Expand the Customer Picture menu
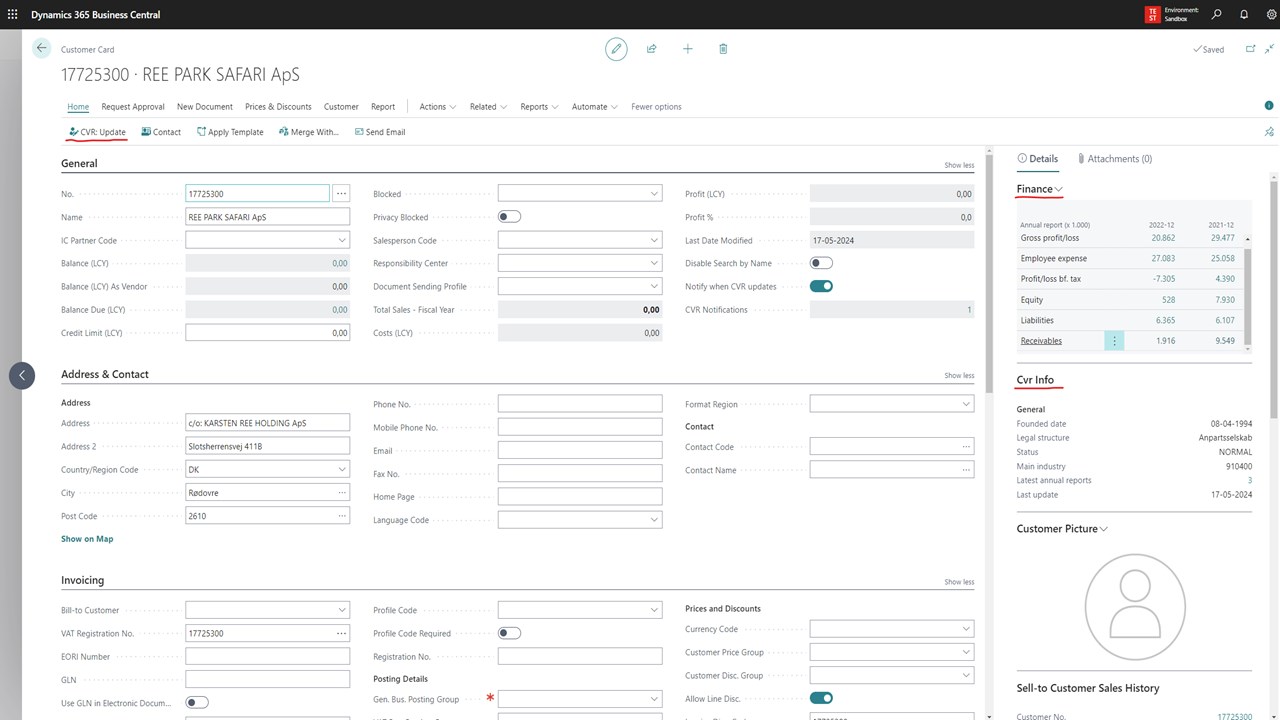Viewport: 1280px width, 720px height. coord(1063,529)
